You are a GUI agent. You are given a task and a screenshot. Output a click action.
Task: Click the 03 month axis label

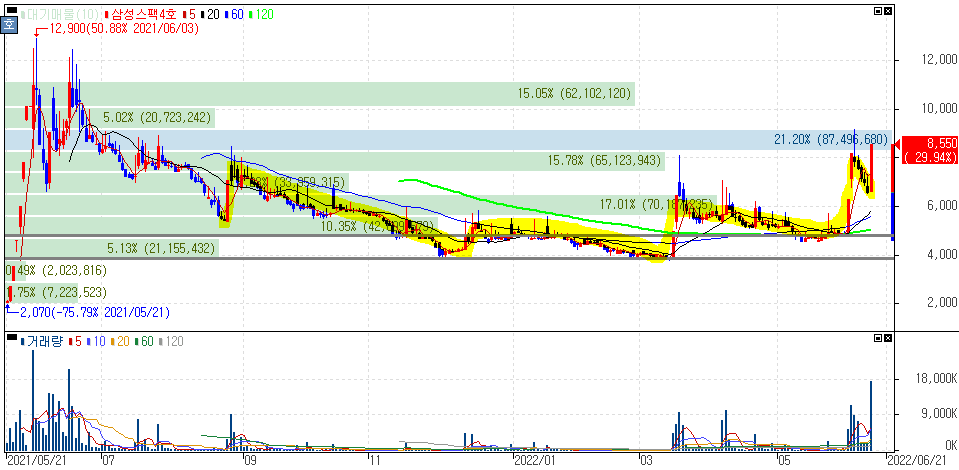coord(646,459)
